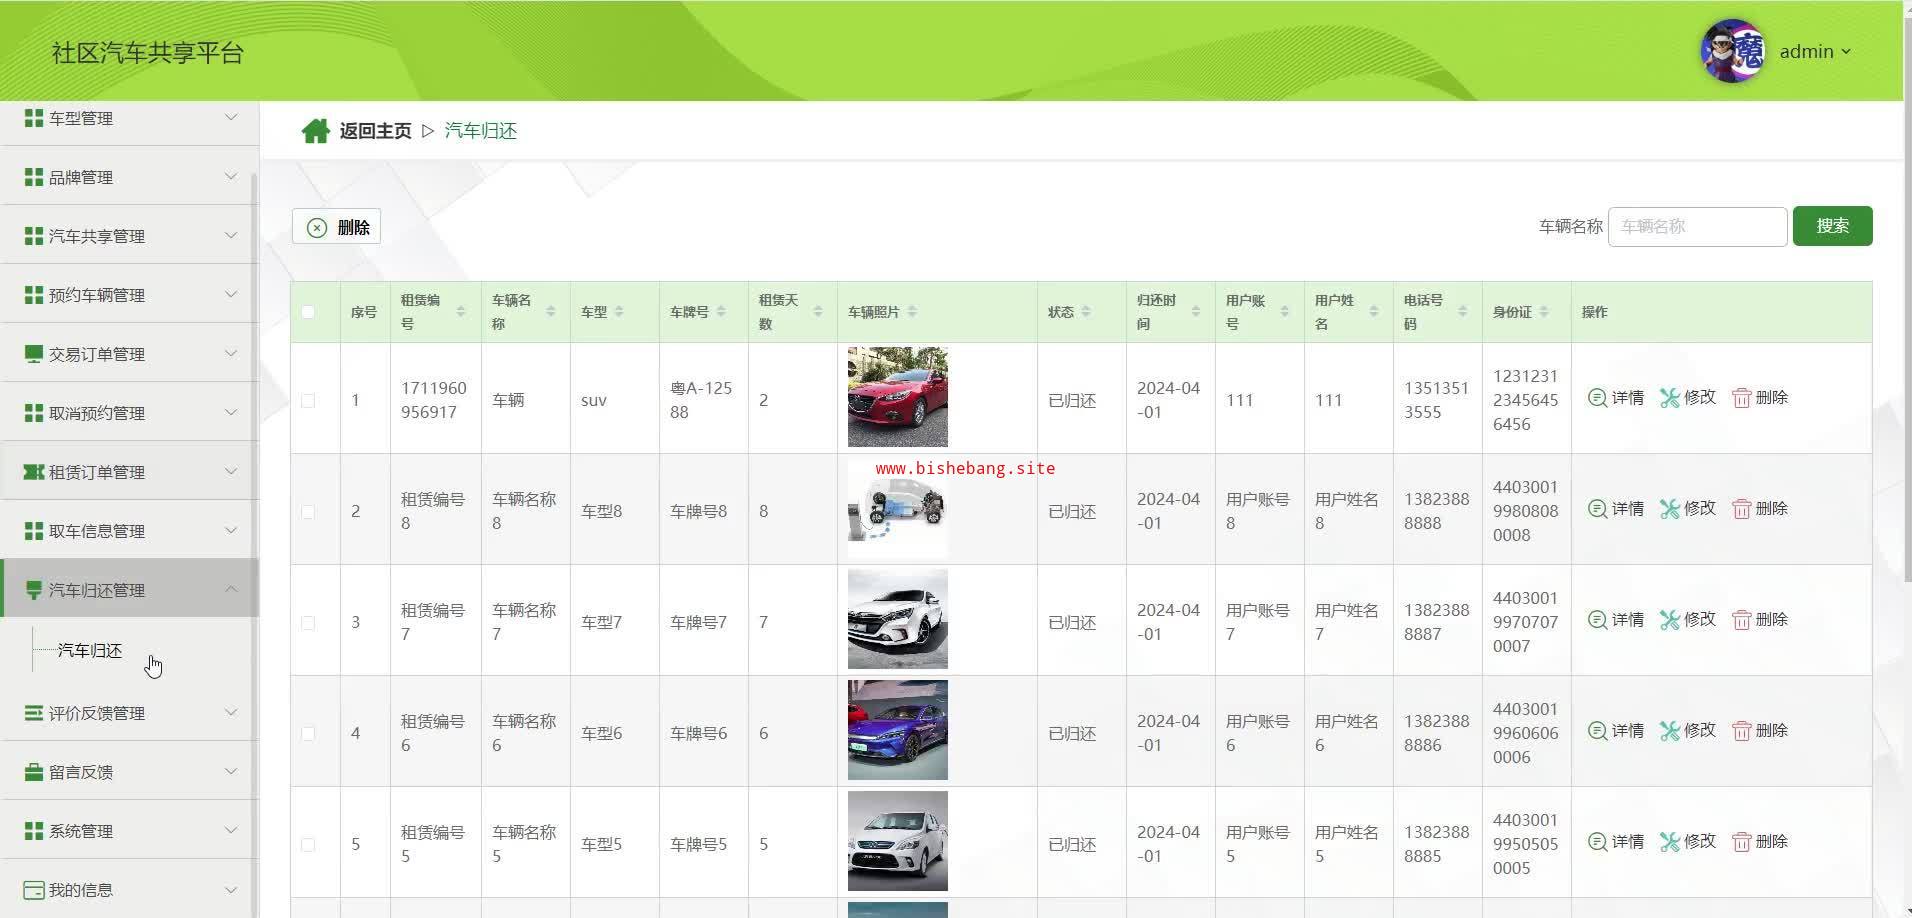Screen dimensions: 1912x918
Task: Click the home icon in the breadcrumb
Action: [x=316, y=131]
